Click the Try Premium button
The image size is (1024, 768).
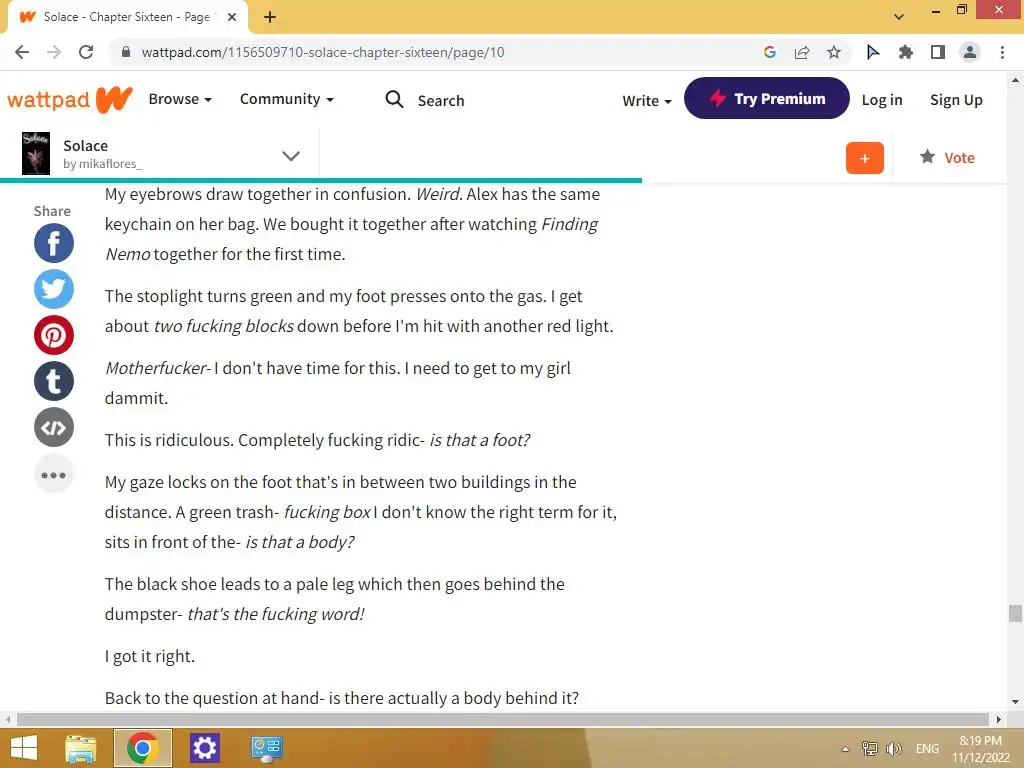[767, 98]
